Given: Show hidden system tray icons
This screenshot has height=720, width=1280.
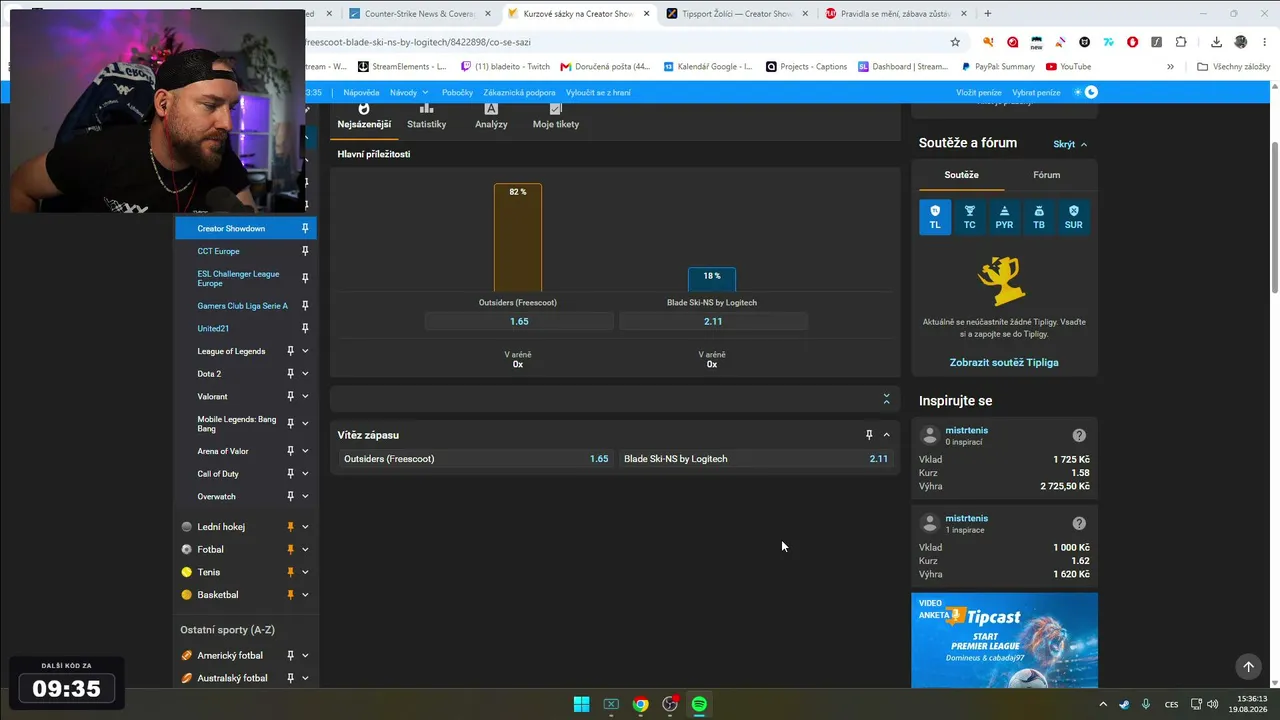Looking at the screenshot, I should (x=1103, y=704).
